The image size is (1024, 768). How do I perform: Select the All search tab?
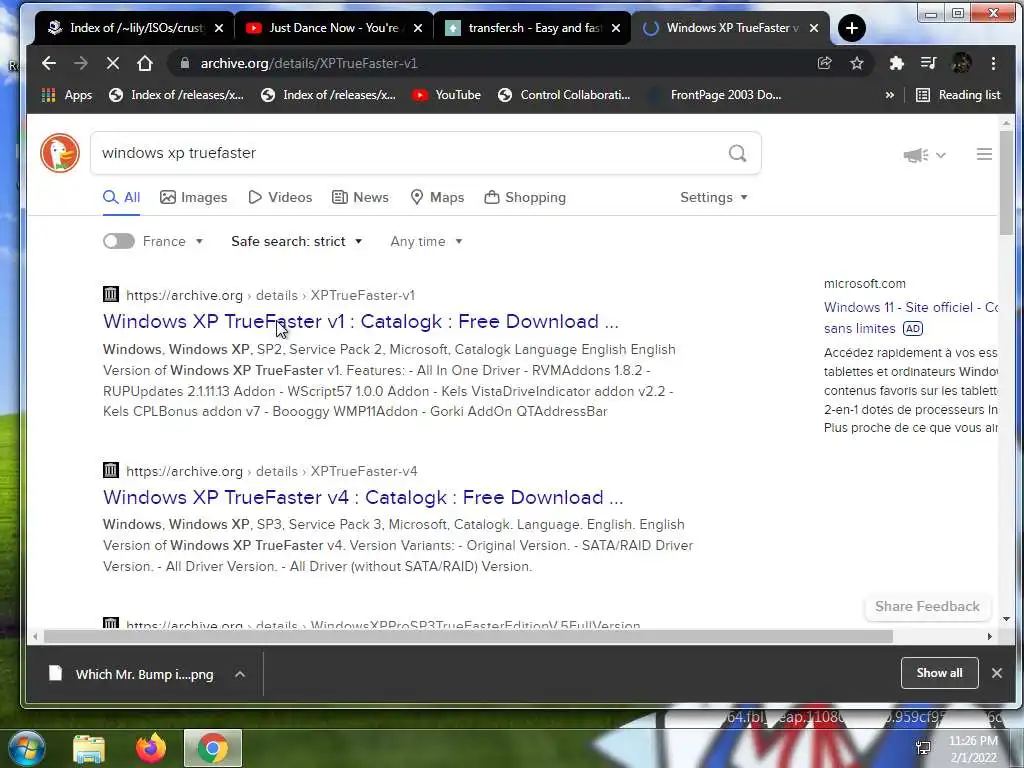coord(121,197)
